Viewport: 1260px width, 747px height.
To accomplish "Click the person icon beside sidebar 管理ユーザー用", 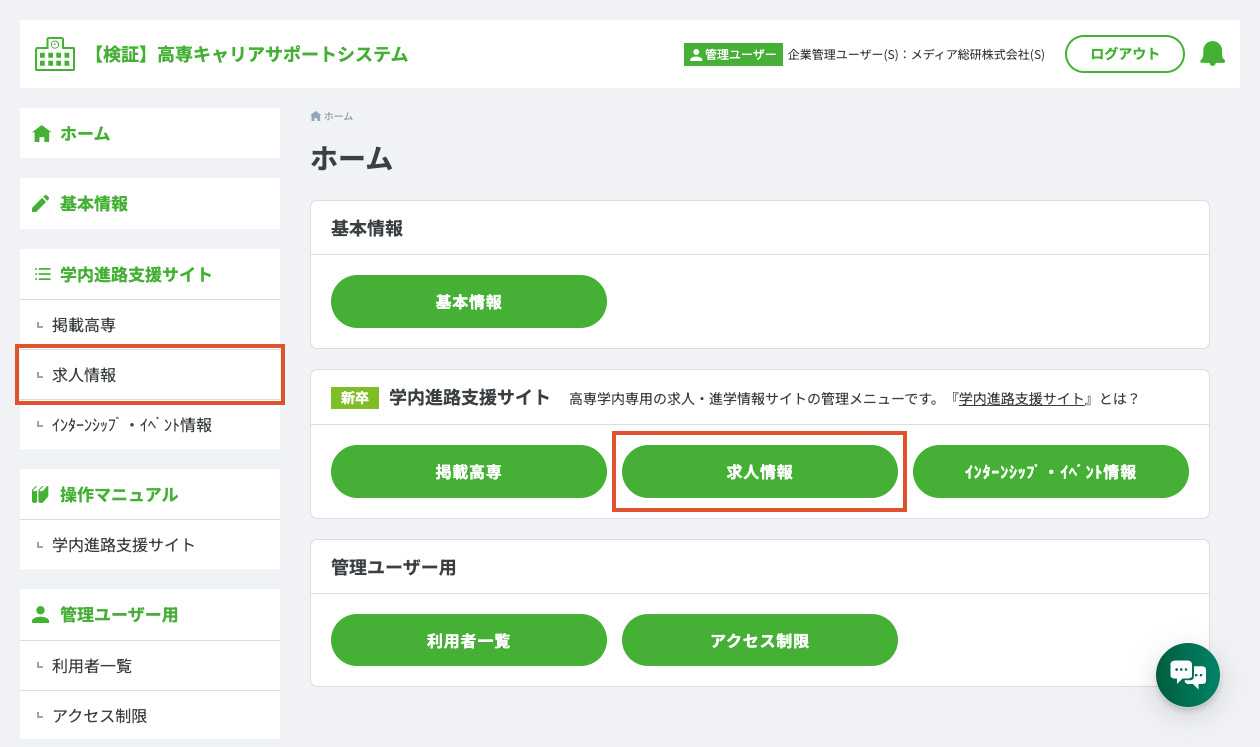I will [x=41, y=614].
